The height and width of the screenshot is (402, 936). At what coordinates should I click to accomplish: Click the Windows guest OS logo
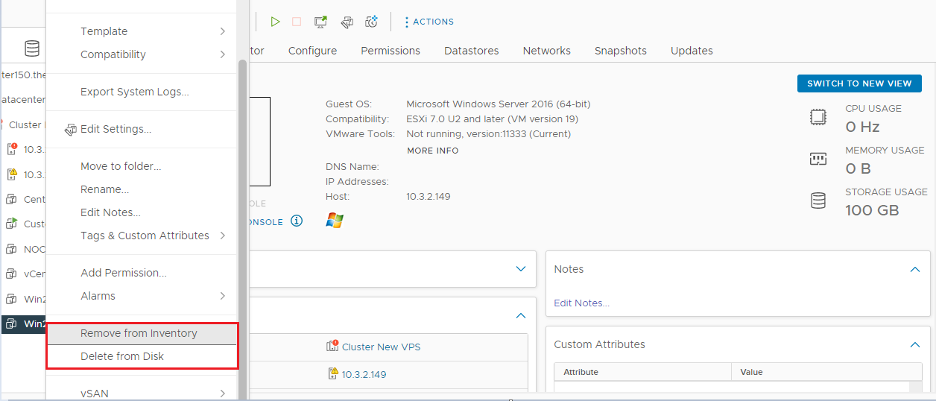335,220
